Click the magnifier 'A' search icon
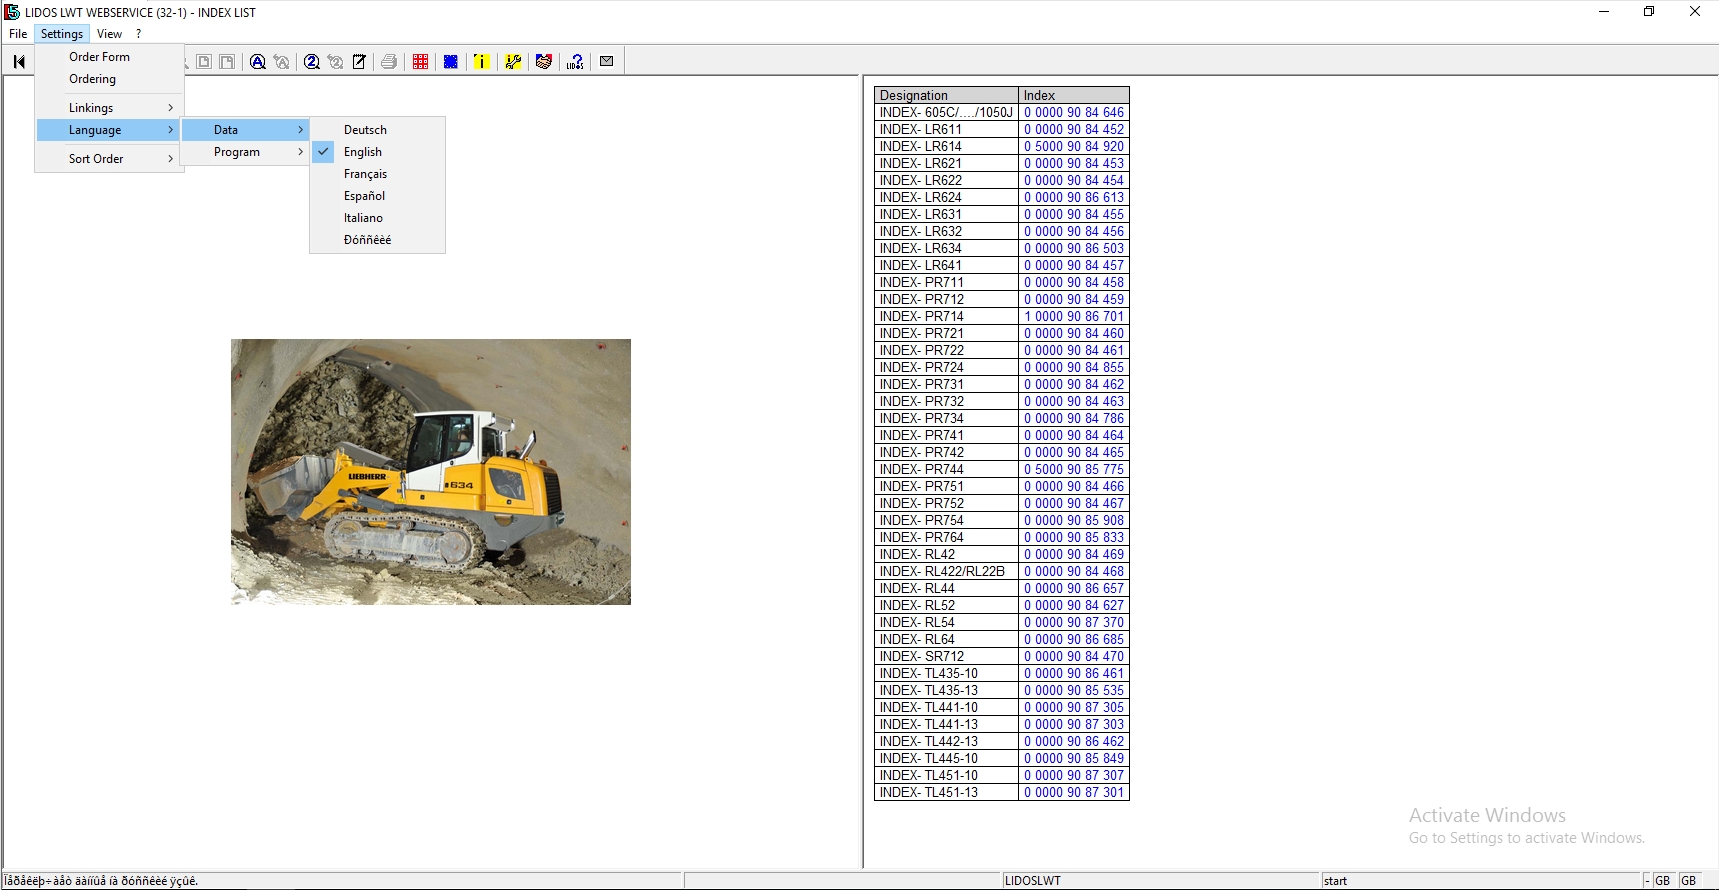This screenshot has height=890, width=1719. pyautogui.click(x=258, y=62)
